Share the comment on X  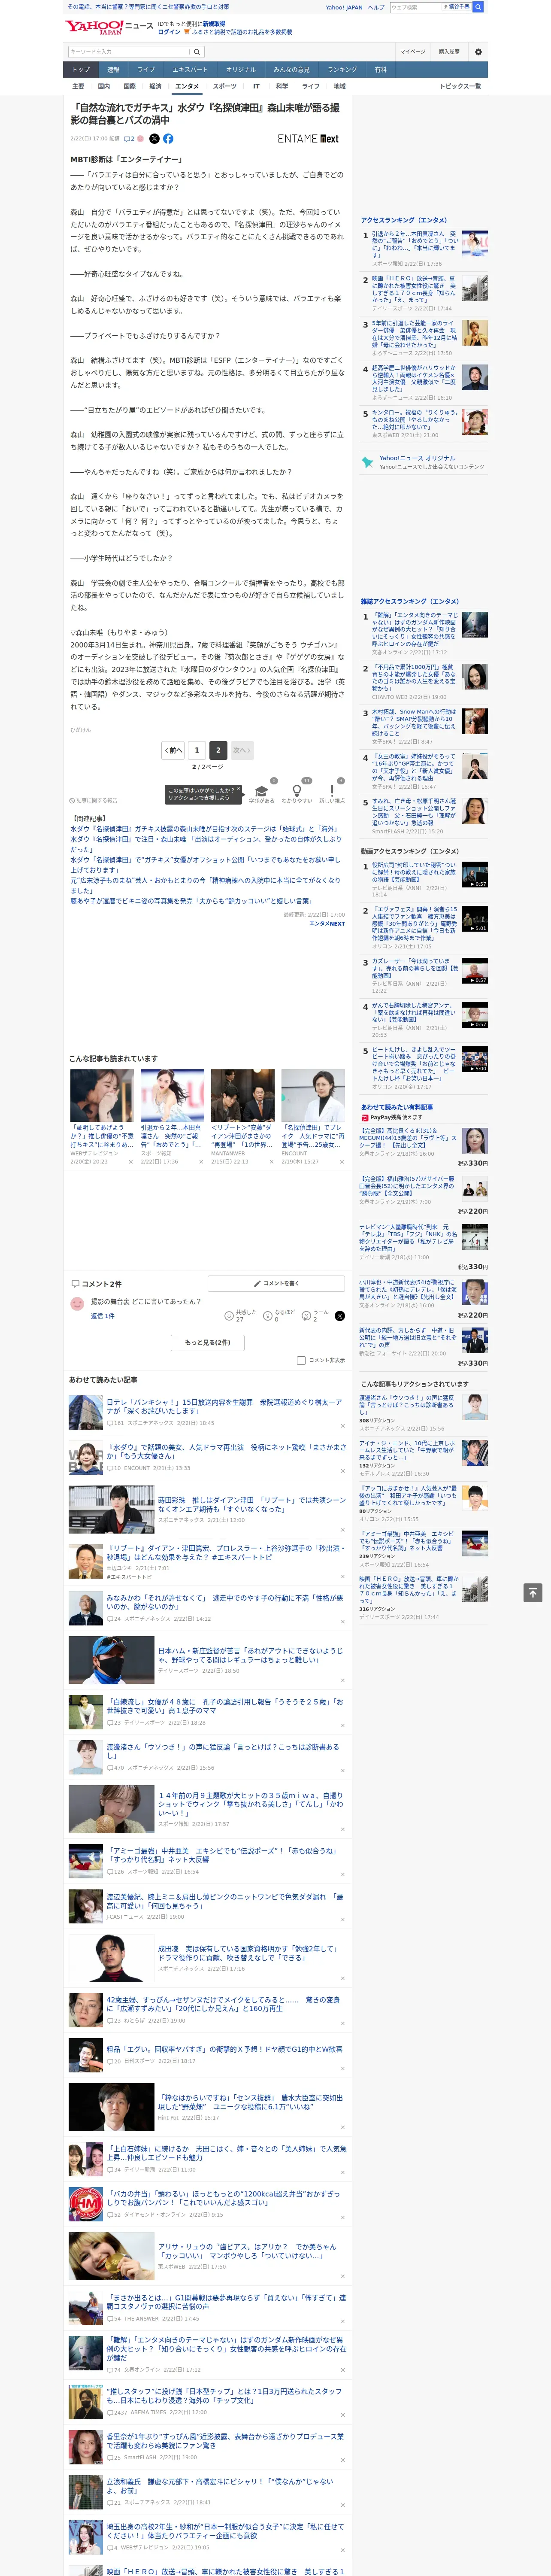339,1315
